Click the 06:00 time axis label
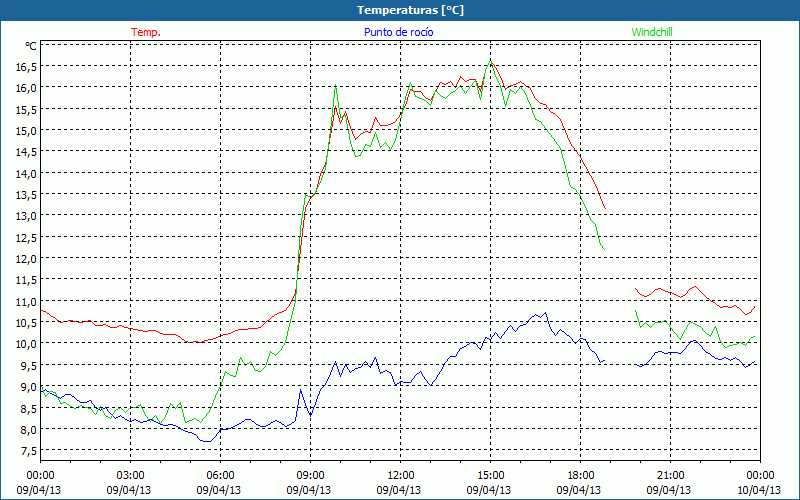Image resolution: width=800 pixels, height=500 pixels. [x=220, y=475]
